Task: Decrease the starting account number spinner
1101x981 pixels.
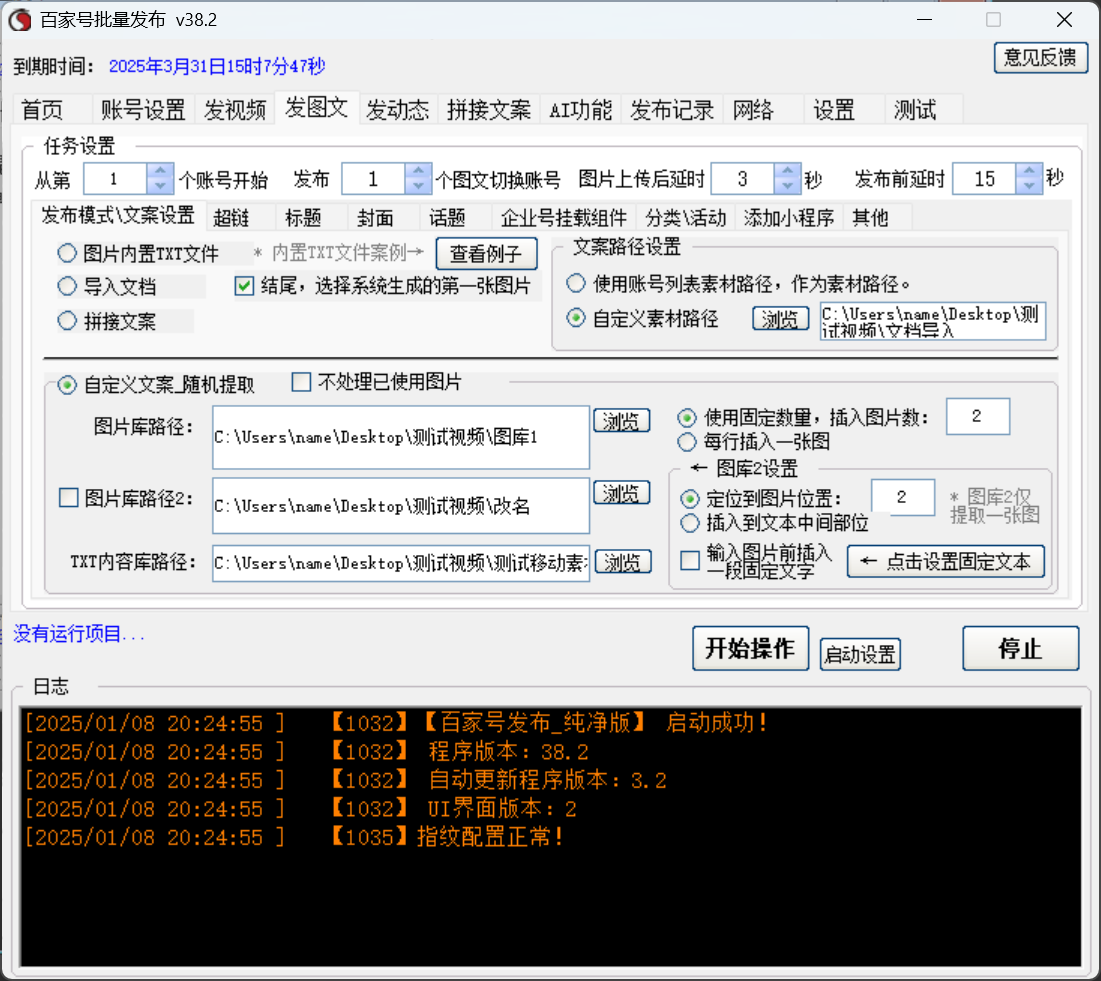Action: [159, 187]
